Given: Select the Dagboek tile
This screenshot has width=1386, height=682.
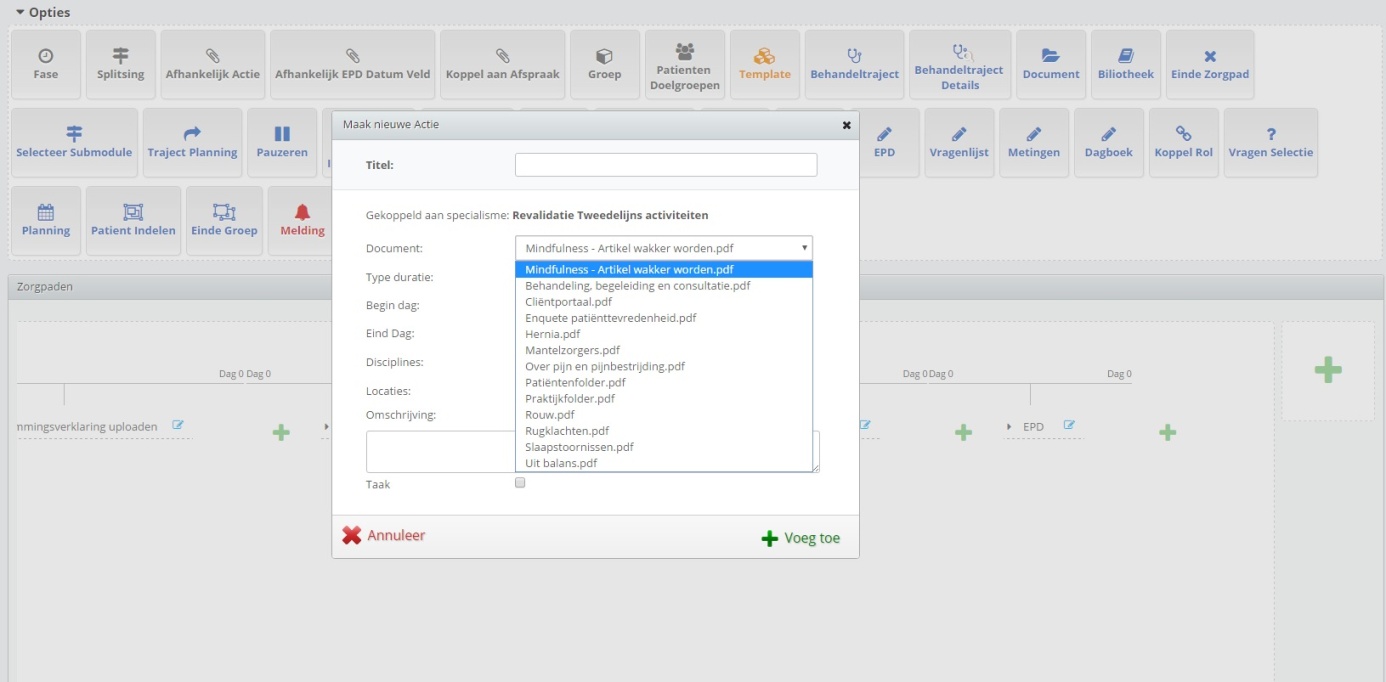Looking at the screenshot, I should pos(1109,143).
